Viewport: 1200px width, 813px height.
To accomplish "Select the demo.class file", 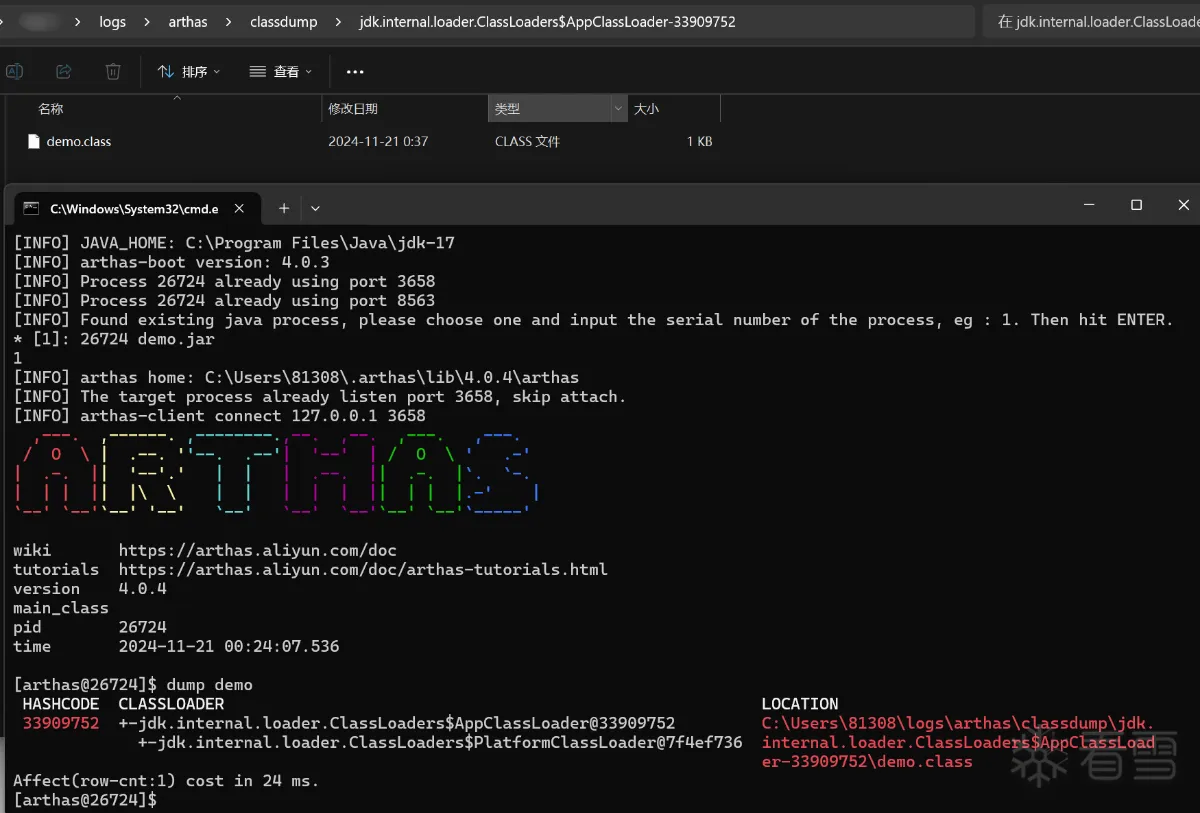I will coord(79,142).
